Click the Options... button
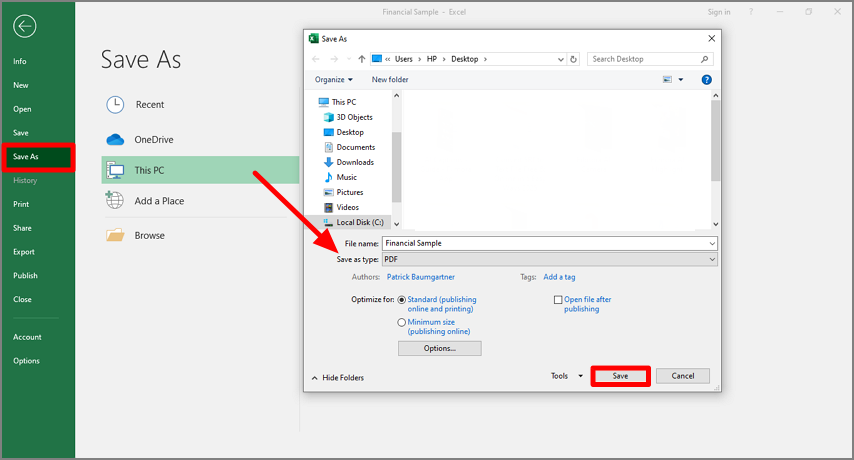 [x=440, y=348]
